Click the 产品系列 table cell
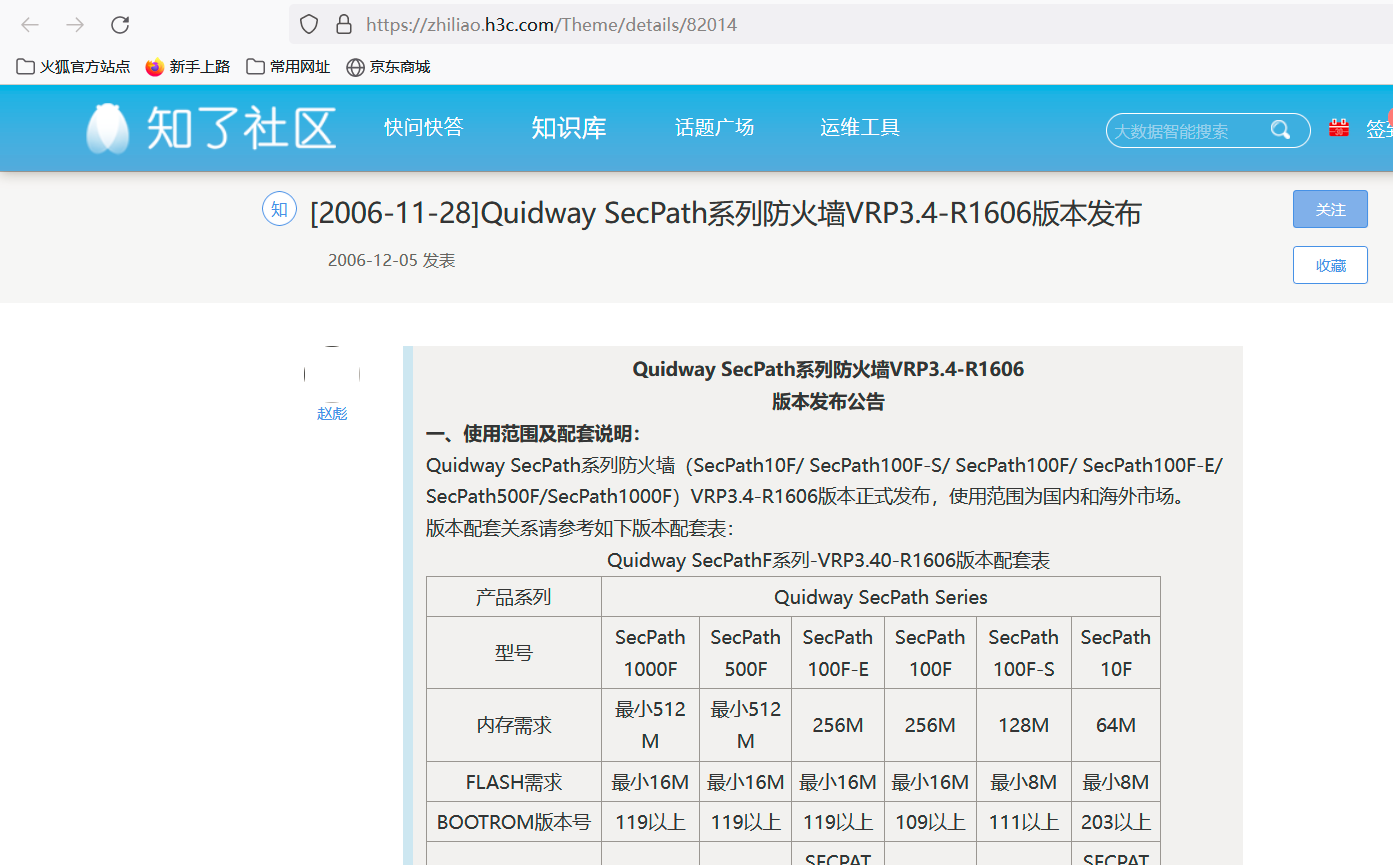Screen dimensions: 1393x865 point(514,597)
